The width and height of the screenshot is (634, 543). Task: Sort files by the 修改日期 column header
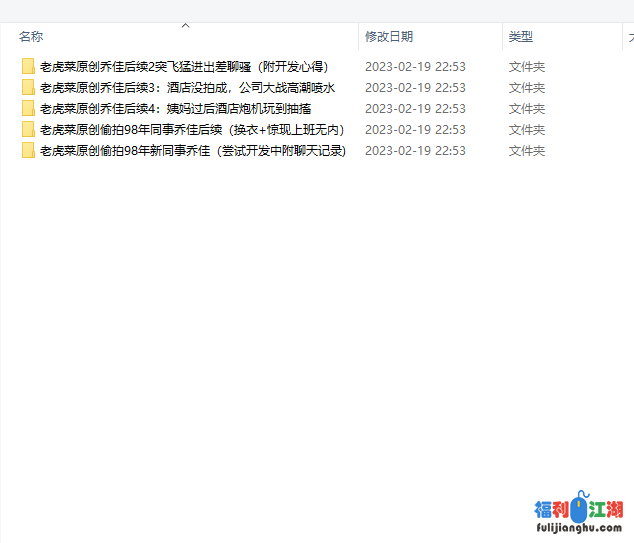pyautogui.click(x=389, y=36)
